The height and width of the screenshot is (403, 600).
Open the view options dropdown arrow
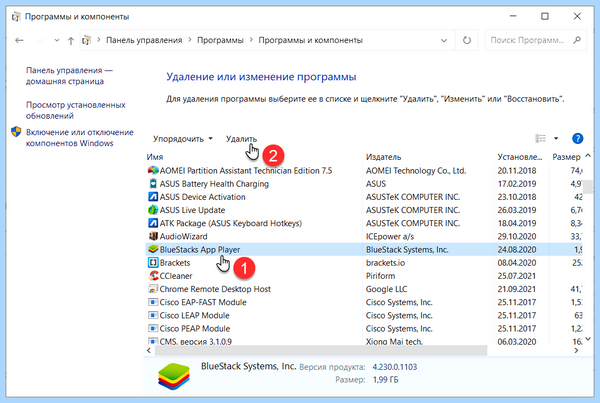tap(556, 138)
